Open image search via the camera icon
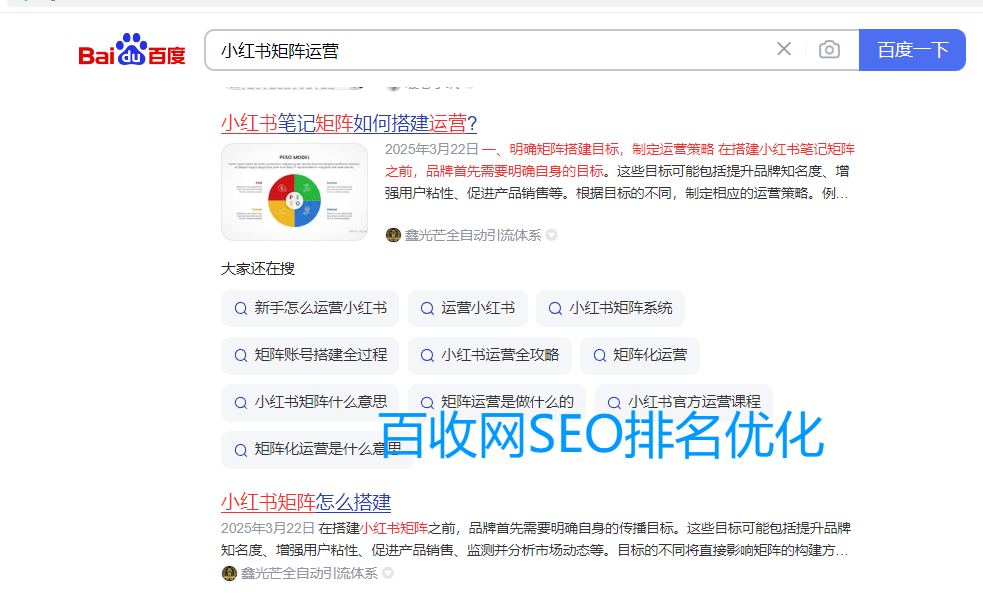Image resolution: width=983 pixels, height=600 pixels. click(x=829, y=50)
